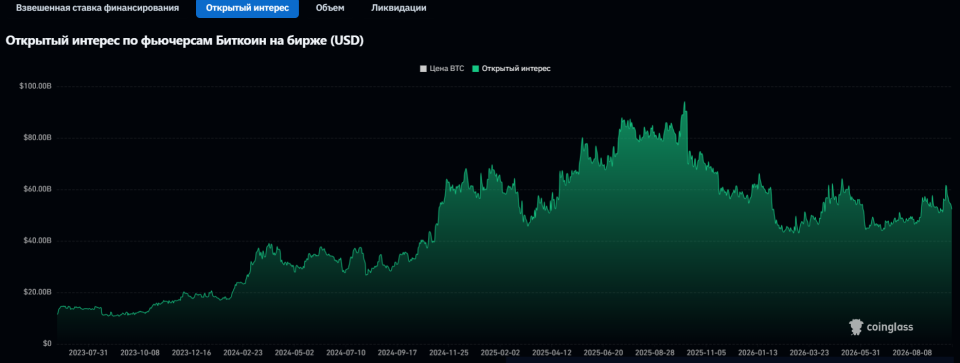Click the $100.00B axis label
The height and width of the screenshot is (363, 960).
36,86
